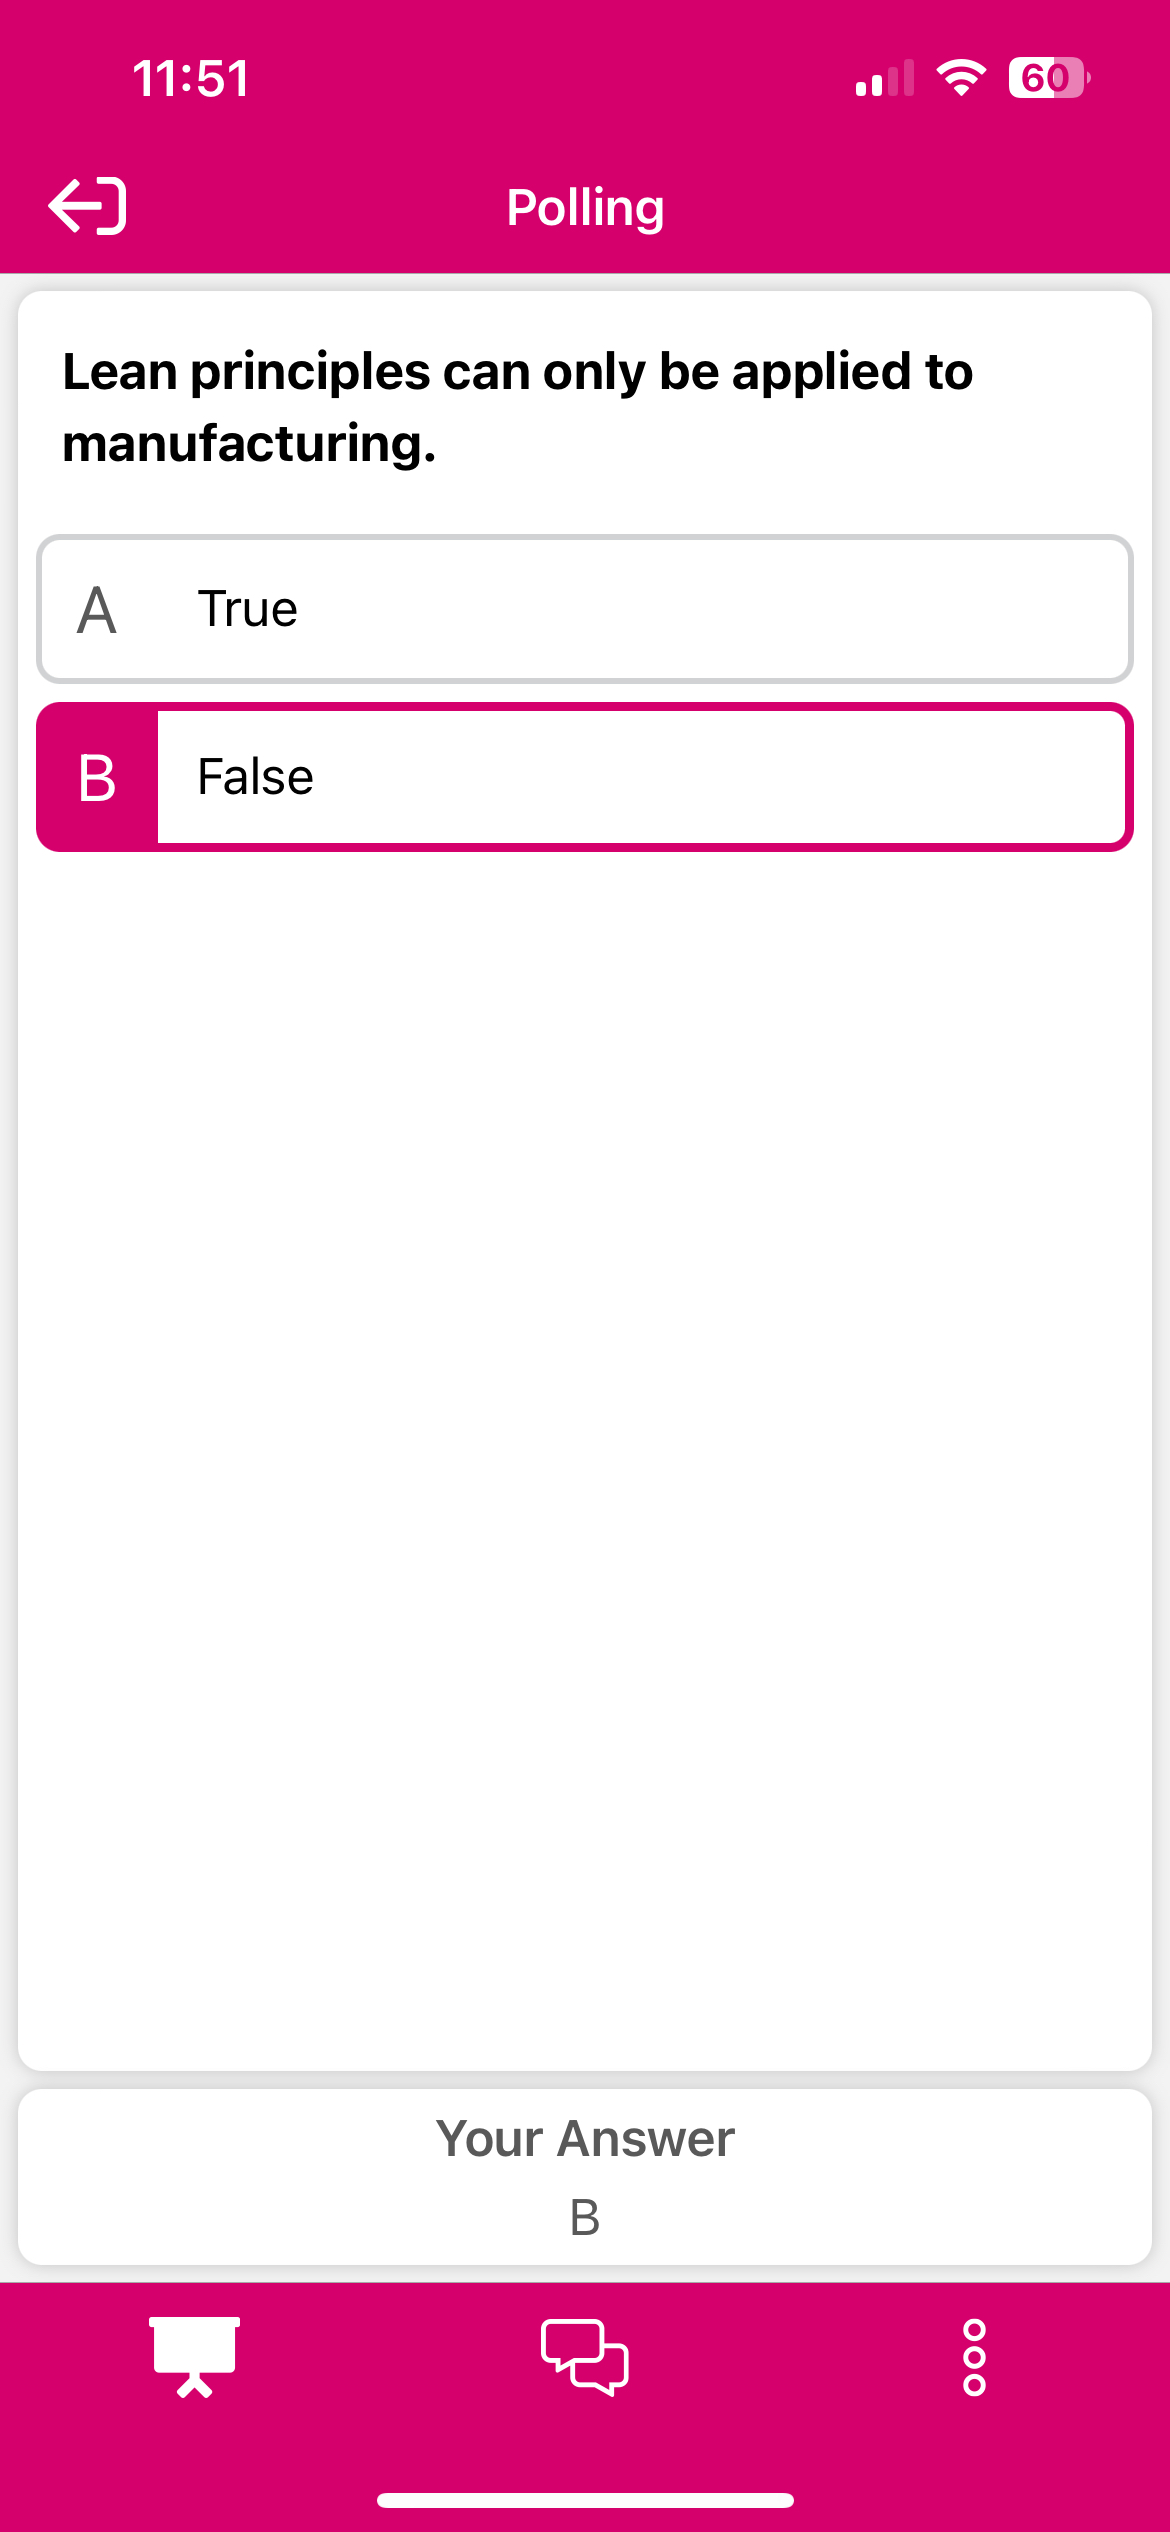The width and height of the screenshot is (1170, 2532).
Task: Select answer option A True
Action: pos(585,608)
